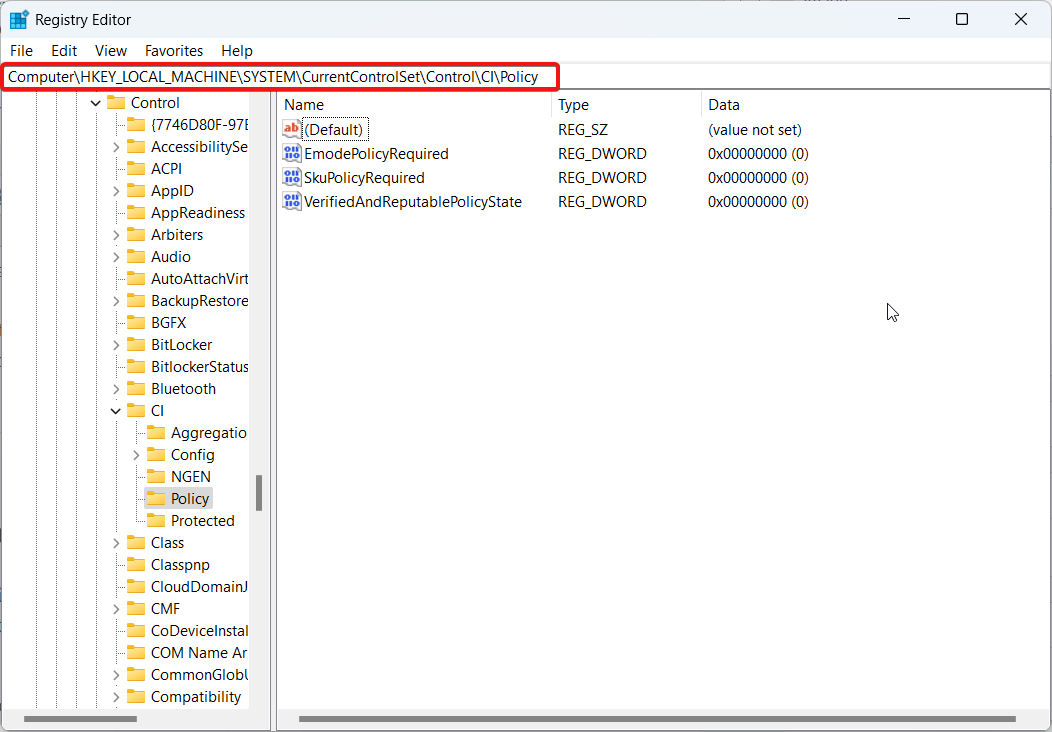Click the EmodePolicyRequired DWORD icon
The height and width of the screenshot is (732, 1052).
pyautogui.click(x=292, y=154)
